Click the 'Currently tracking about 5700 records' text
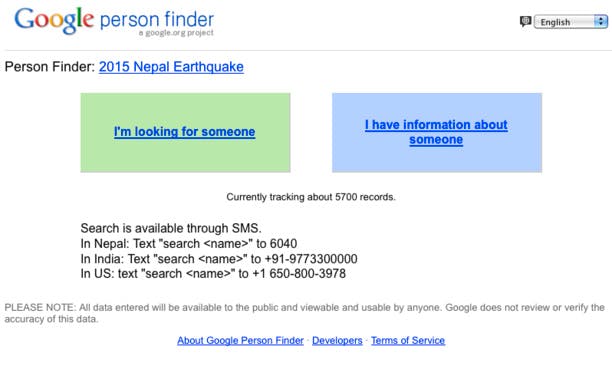 pos(311,197)
